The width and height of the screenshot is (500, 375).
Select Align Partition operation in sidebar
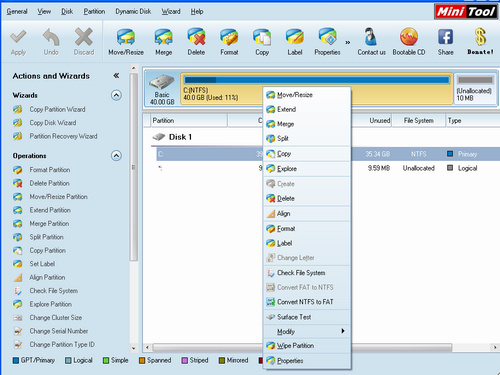coord(47,277)
